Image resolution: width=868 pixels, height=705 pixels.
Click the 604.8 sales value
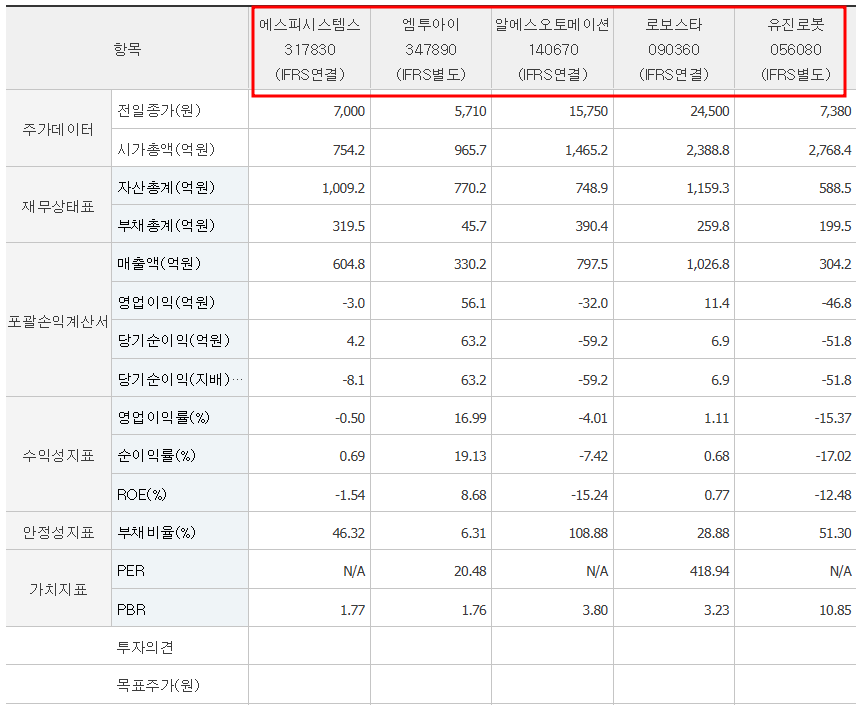coord(349,264)
